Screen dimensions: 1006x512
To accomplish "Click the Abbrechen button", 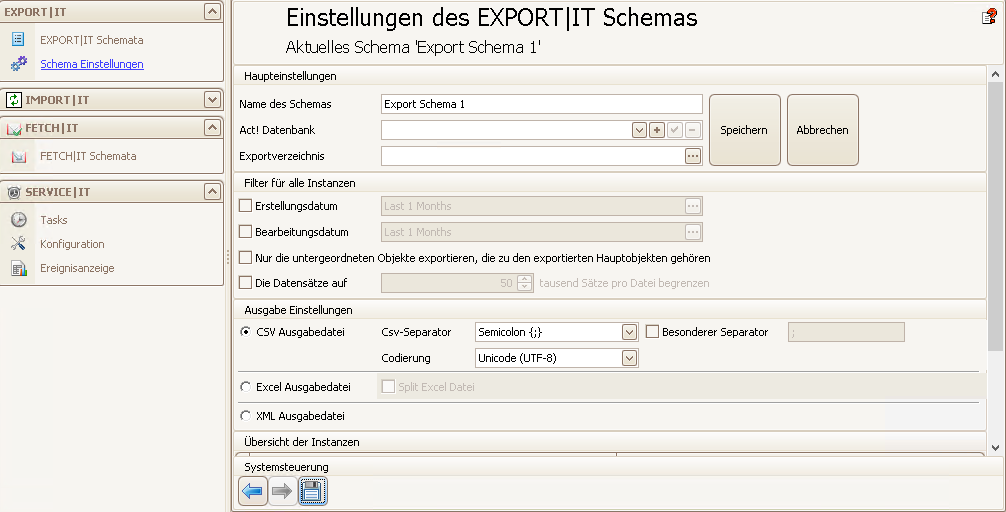I will tap(823, 130).
